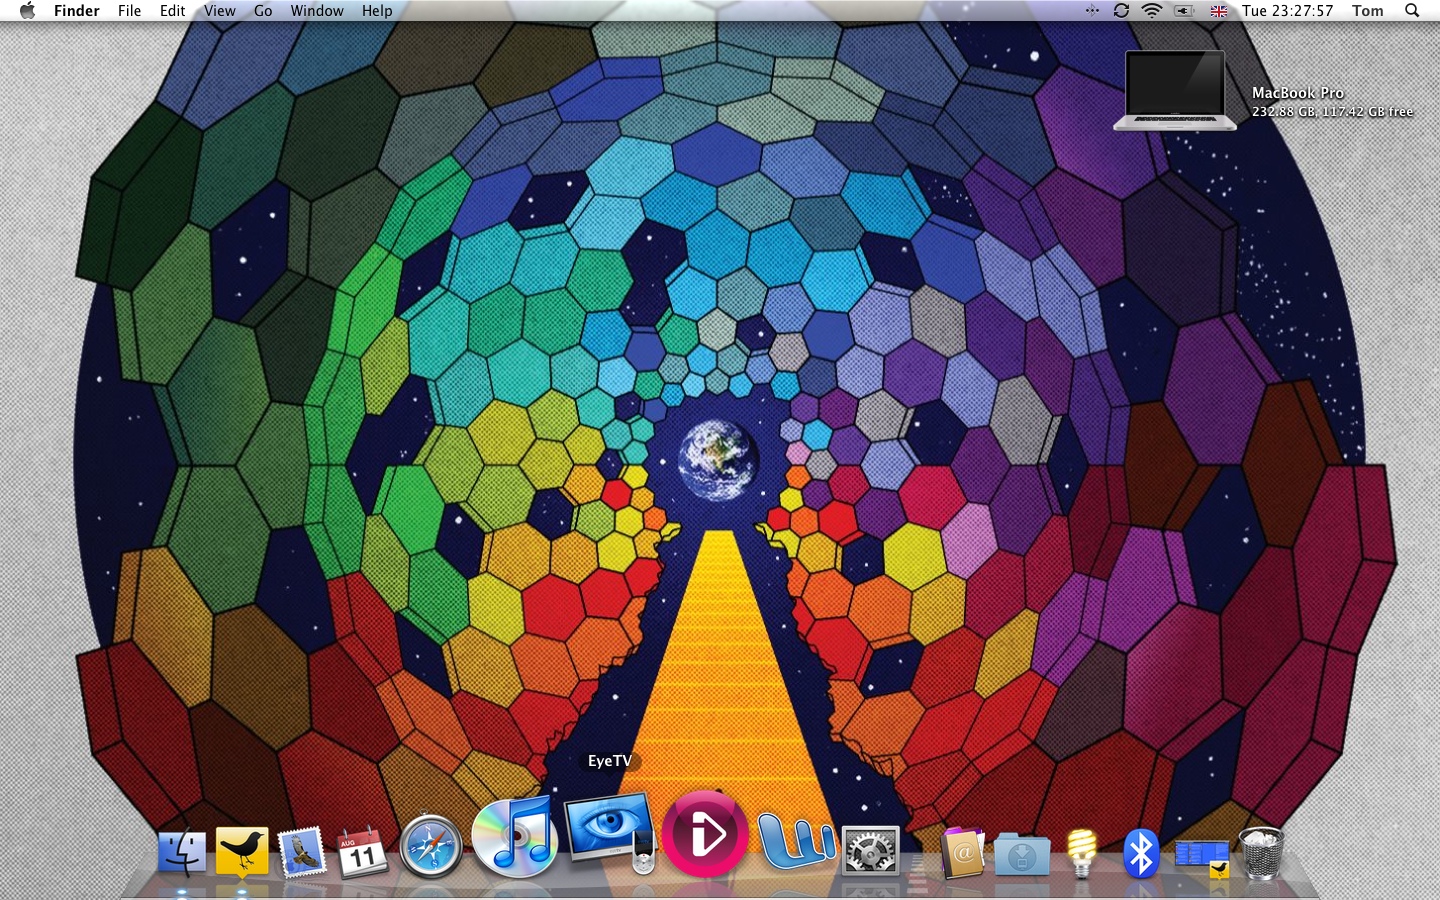Open the Trash in the dock
Viewport: 1440px width, 900px height.
pyautogui.click(x=1262, y=853)
